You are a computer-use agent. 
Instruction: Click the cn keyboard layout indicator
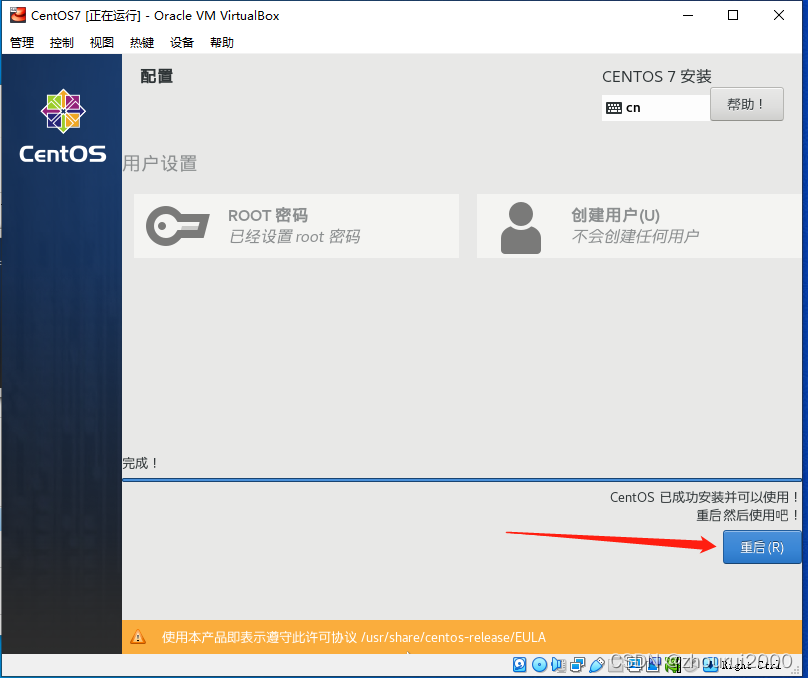[x=655, y=108]
